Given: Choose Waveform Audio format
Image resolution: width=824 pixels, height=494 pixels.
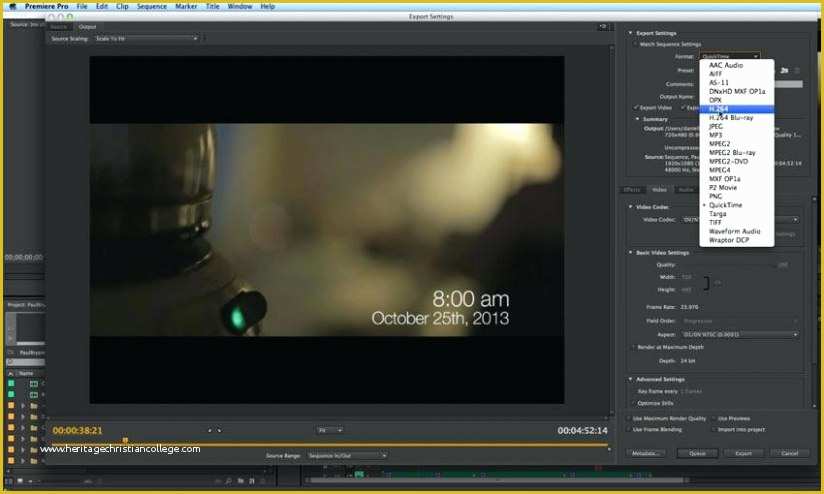Looking at the screenshot, I should point(737,231).
